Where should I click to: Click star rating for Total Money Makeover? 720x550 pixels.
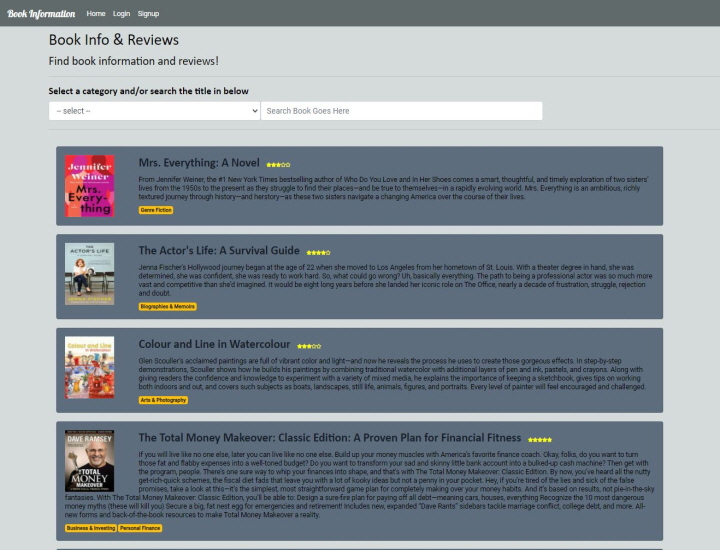coord(540,440)
